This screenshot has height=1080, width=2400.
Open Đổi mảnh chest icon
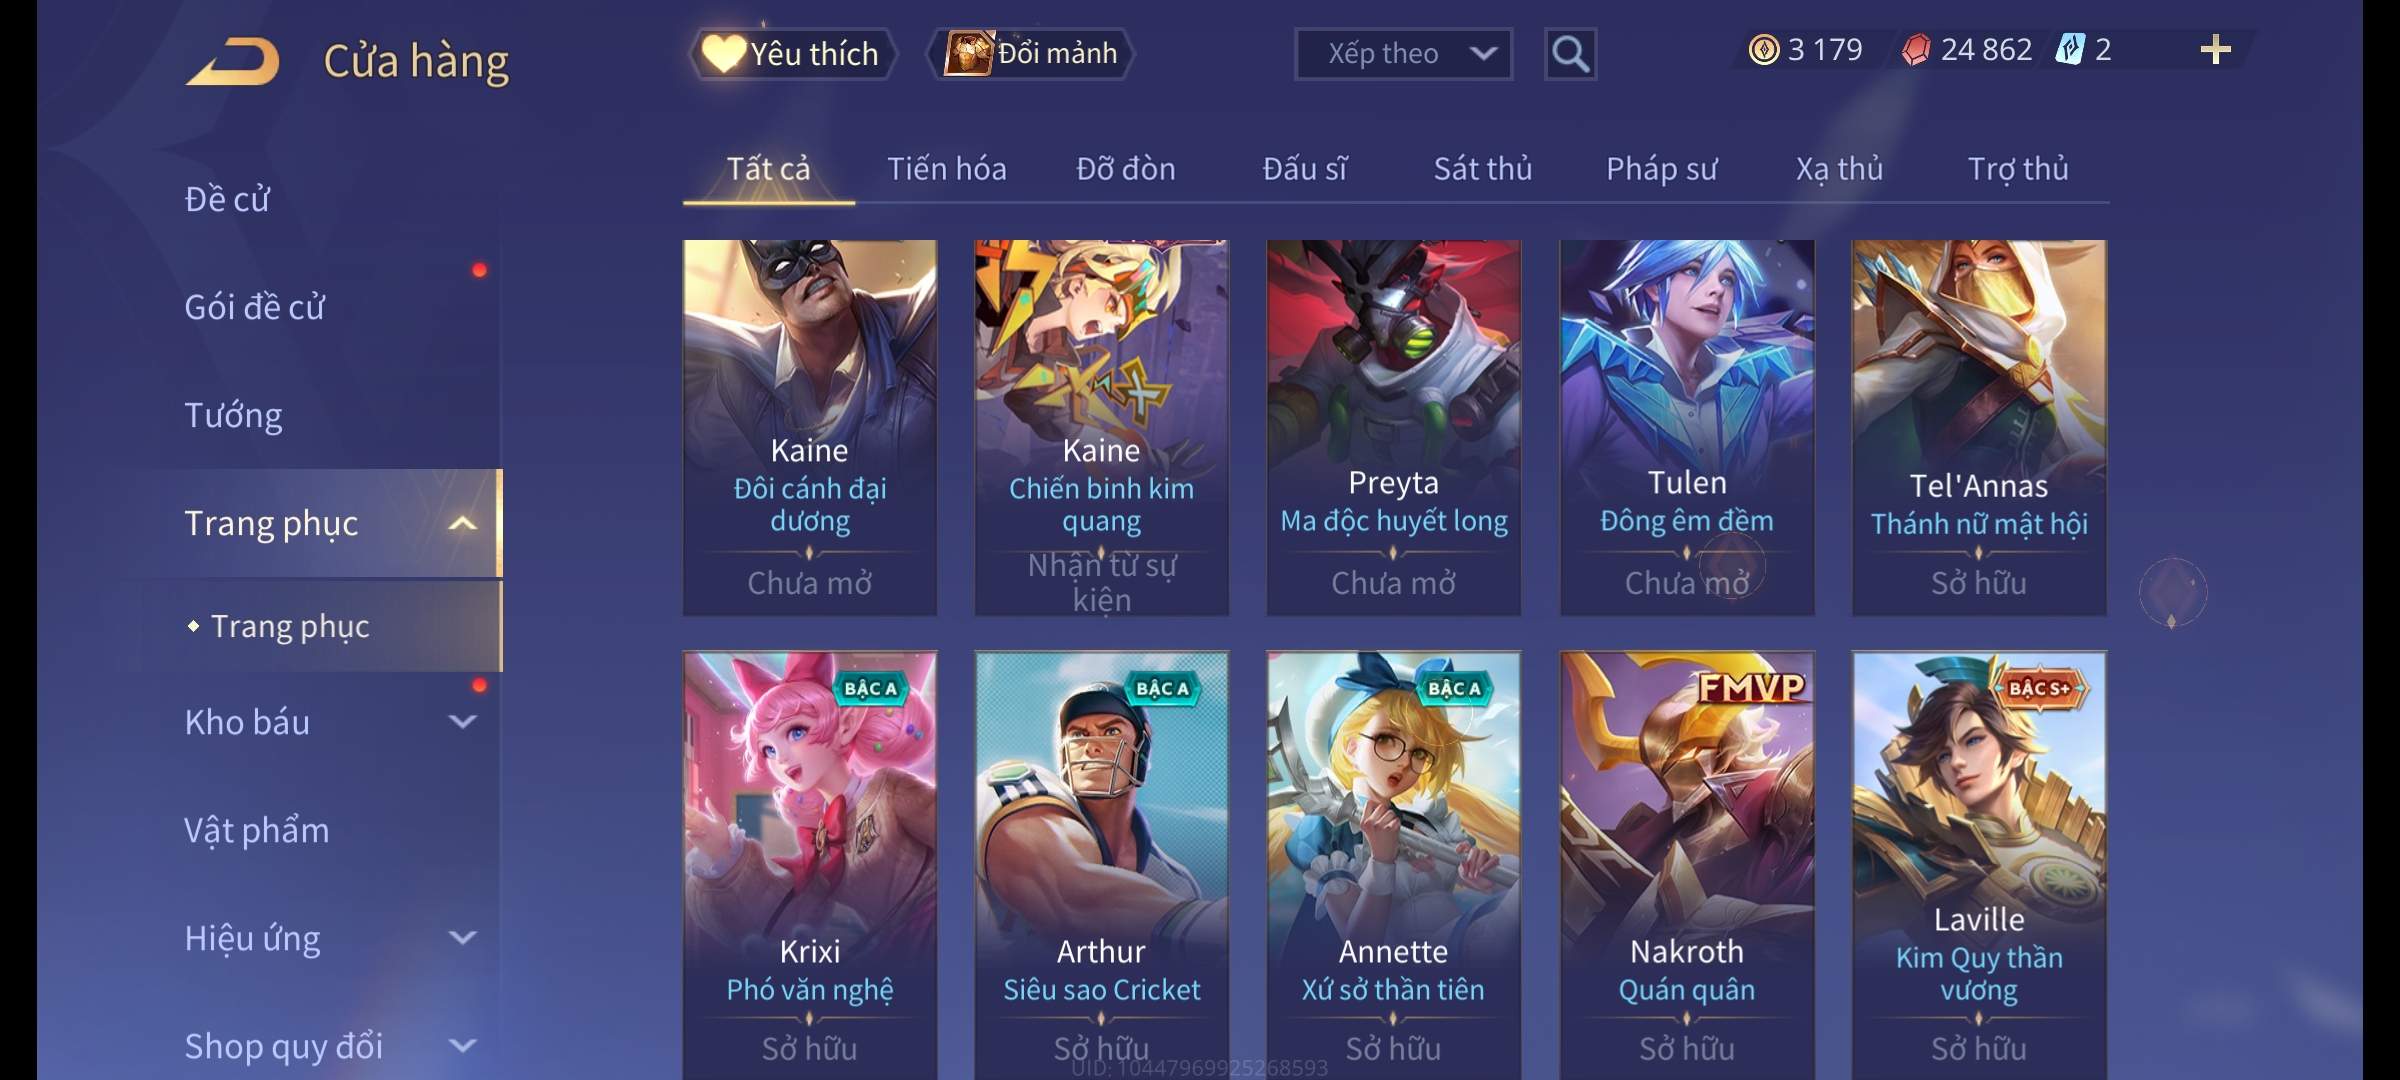968,53
